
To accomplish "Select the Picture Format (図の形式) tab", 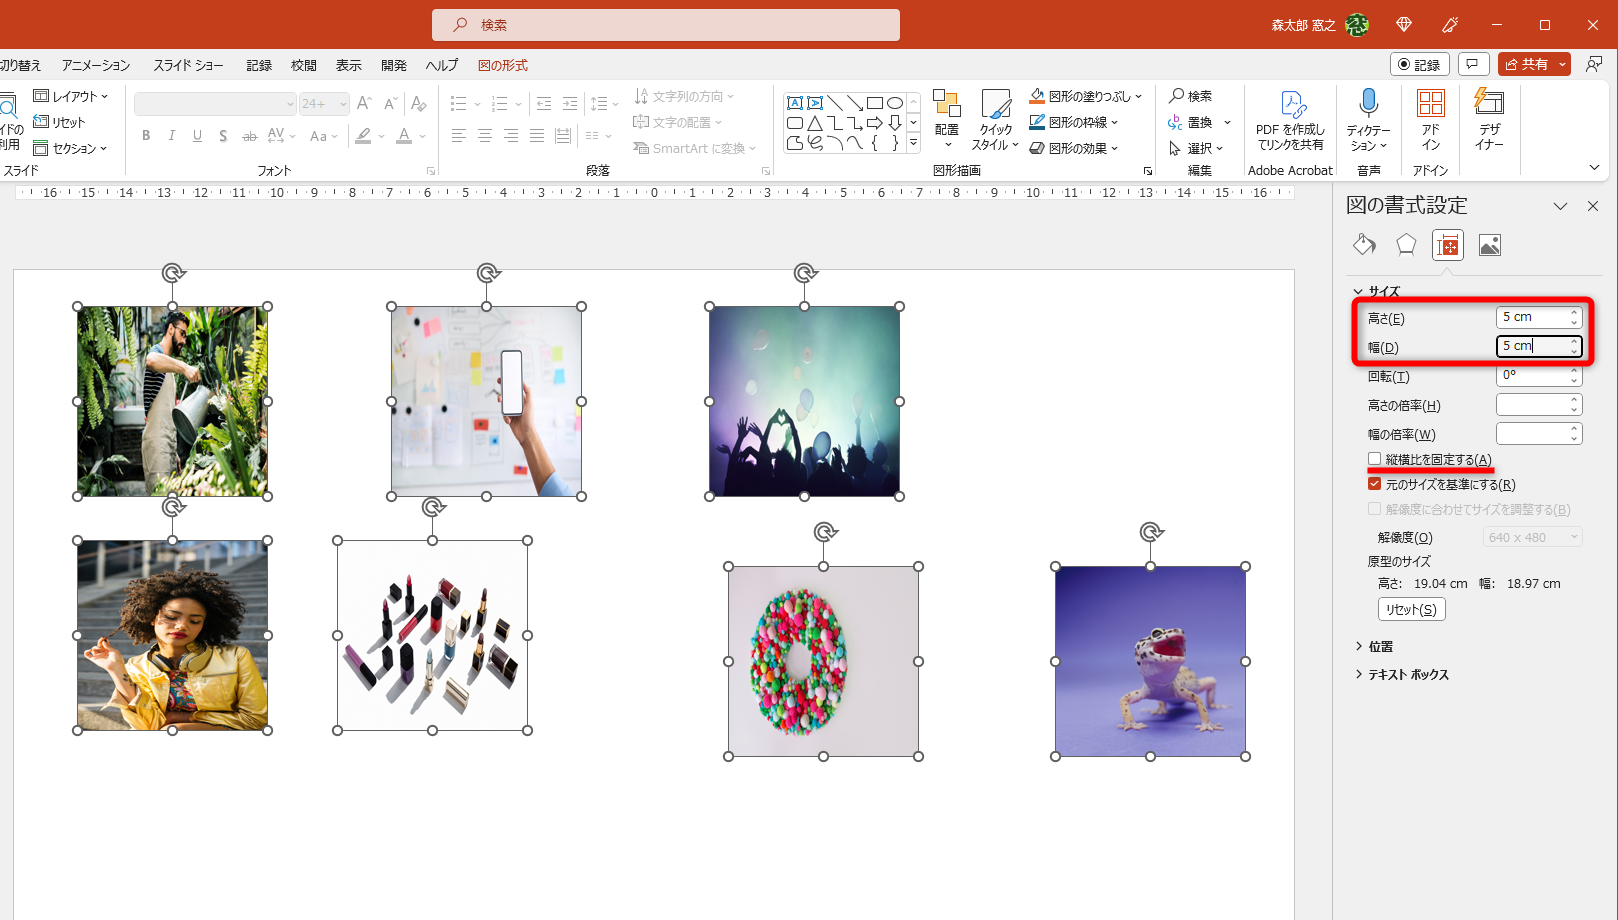I will [x=503, y=65].
